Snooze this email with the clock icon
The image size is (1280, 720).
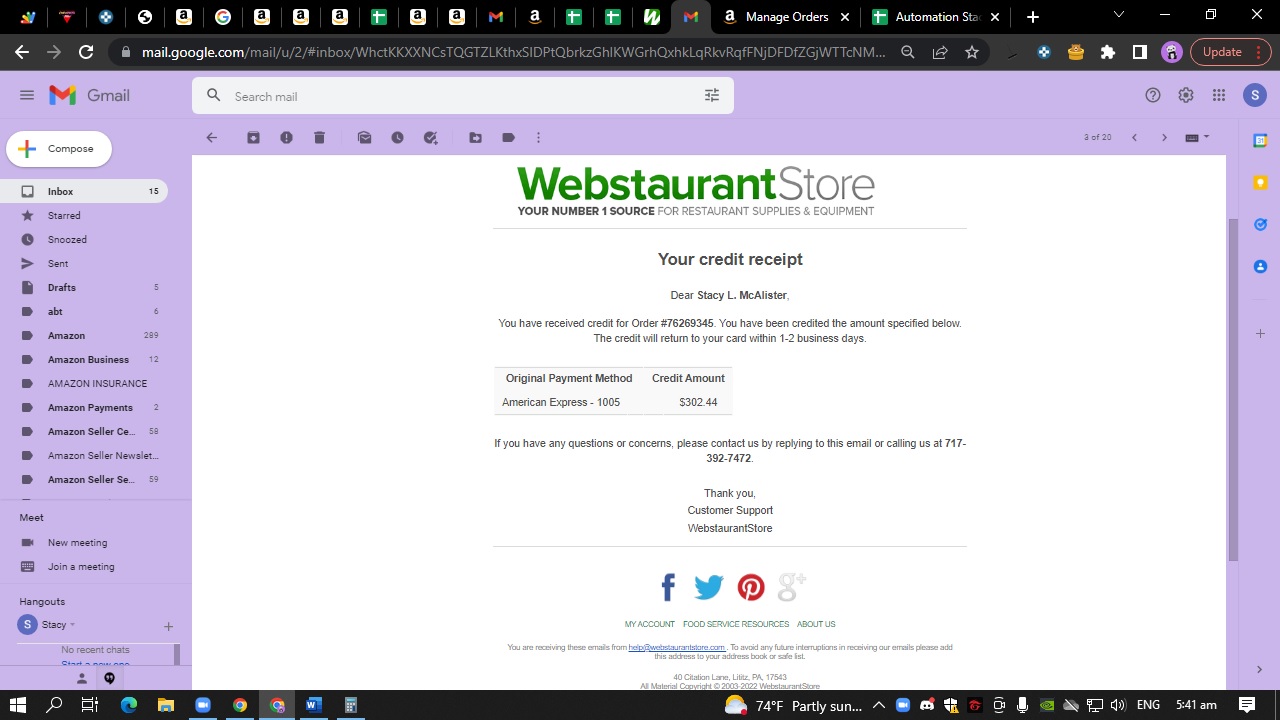point(397,138)
